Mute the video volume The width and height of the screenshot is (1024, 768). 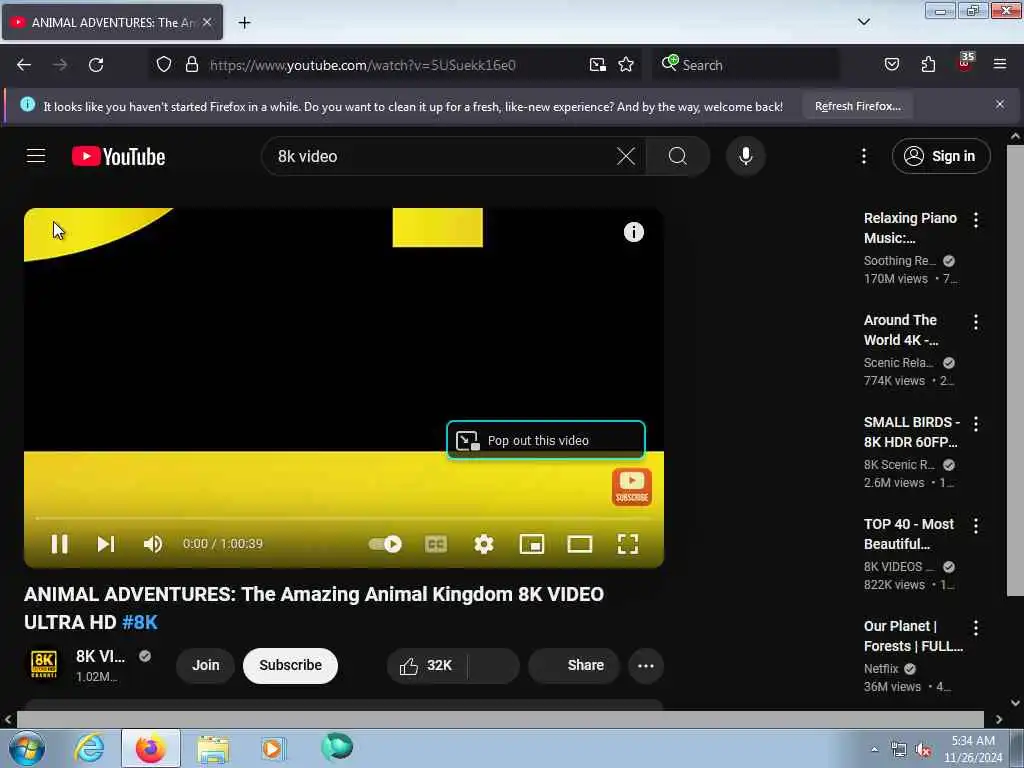153,544
